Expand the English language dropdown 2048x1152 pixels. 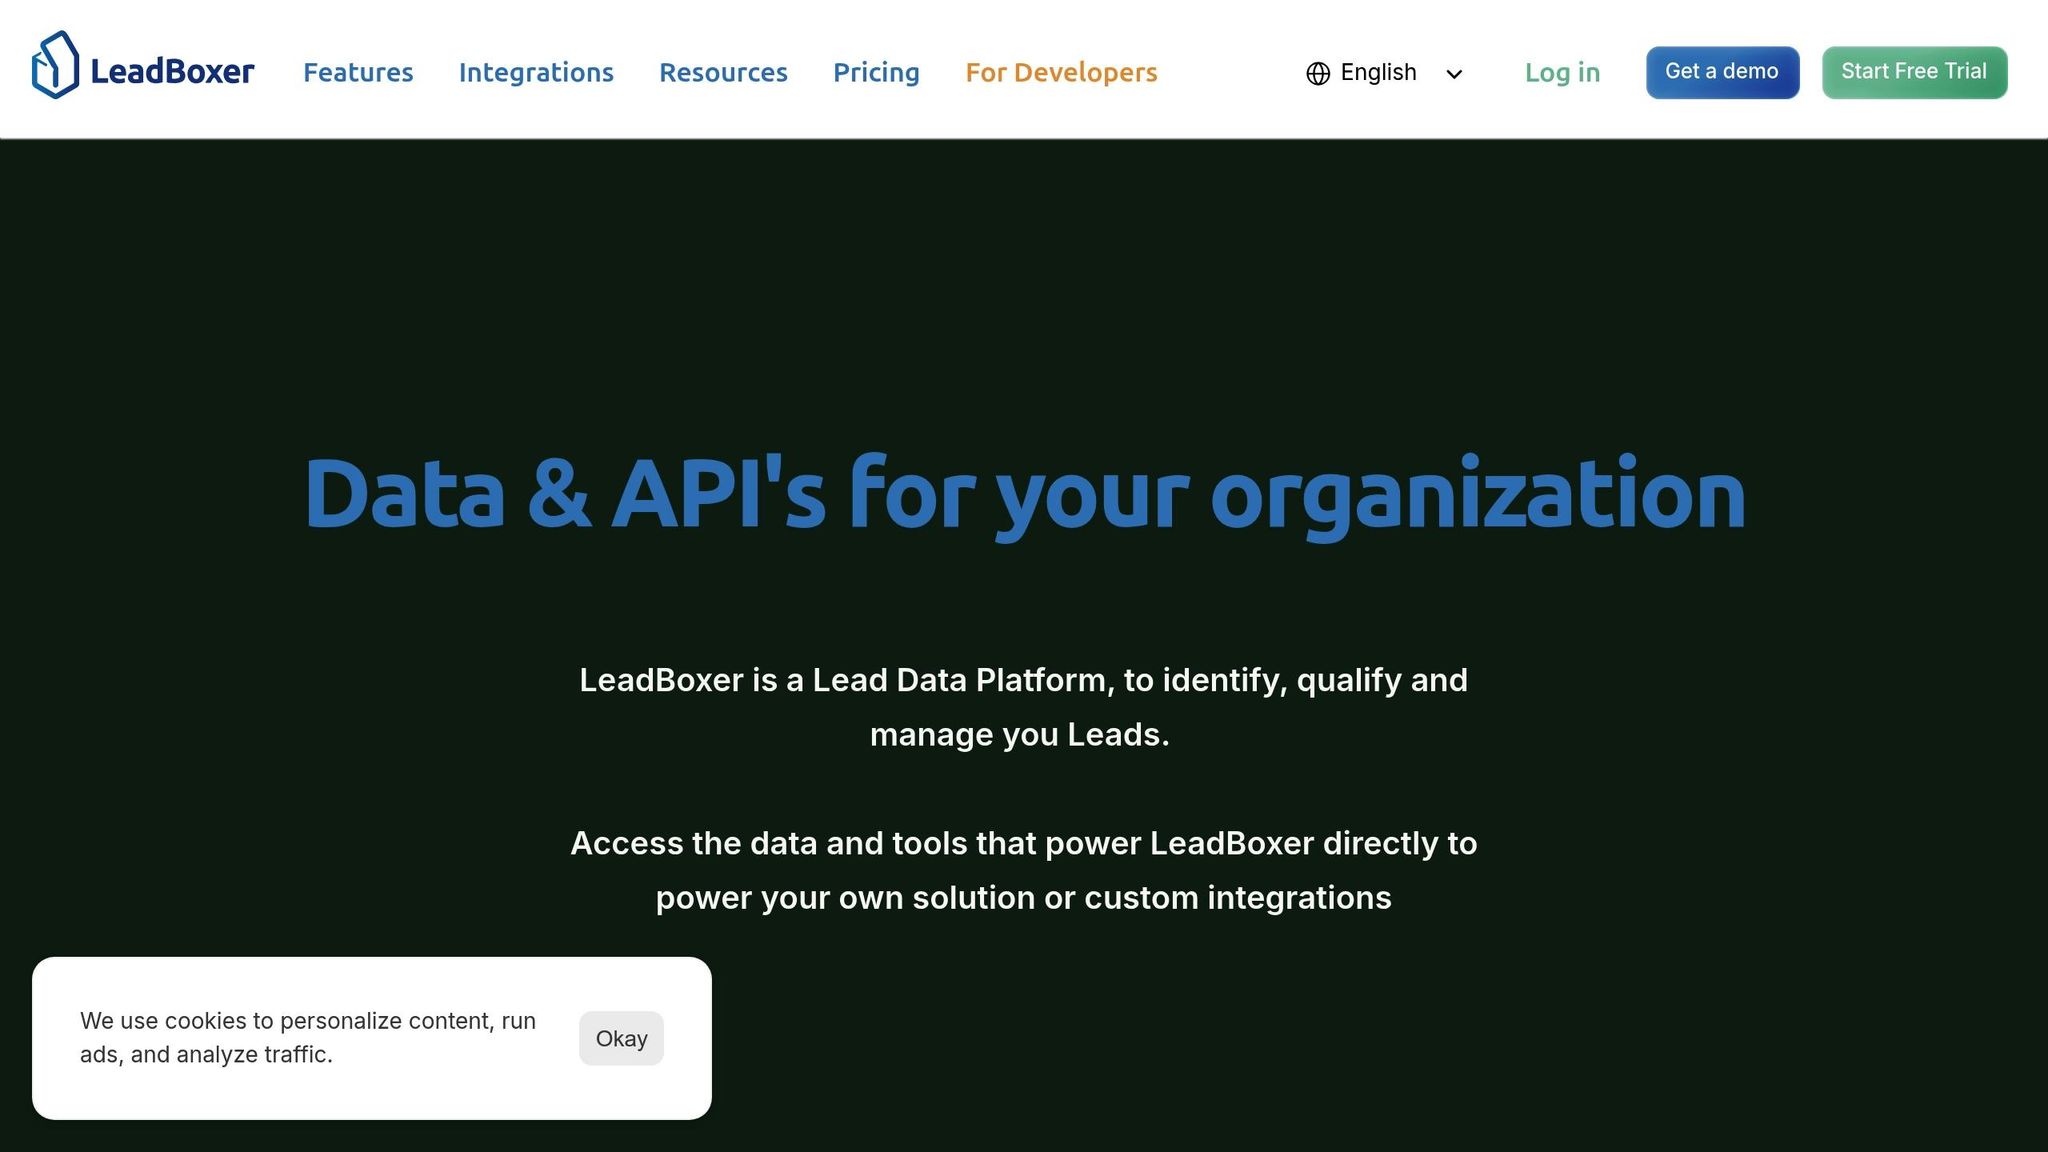(1455, 75)
